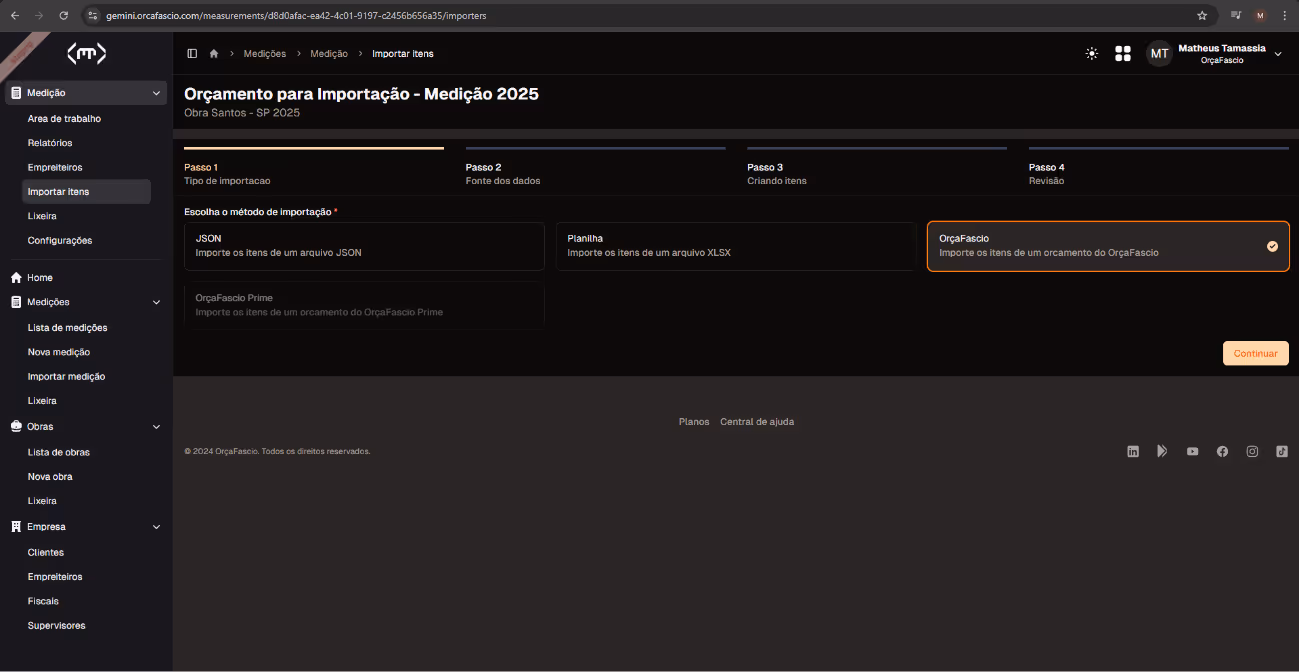Open Configurações in sidebar
This screenshot has width=1299, height=672.
(x=60, y=240)
